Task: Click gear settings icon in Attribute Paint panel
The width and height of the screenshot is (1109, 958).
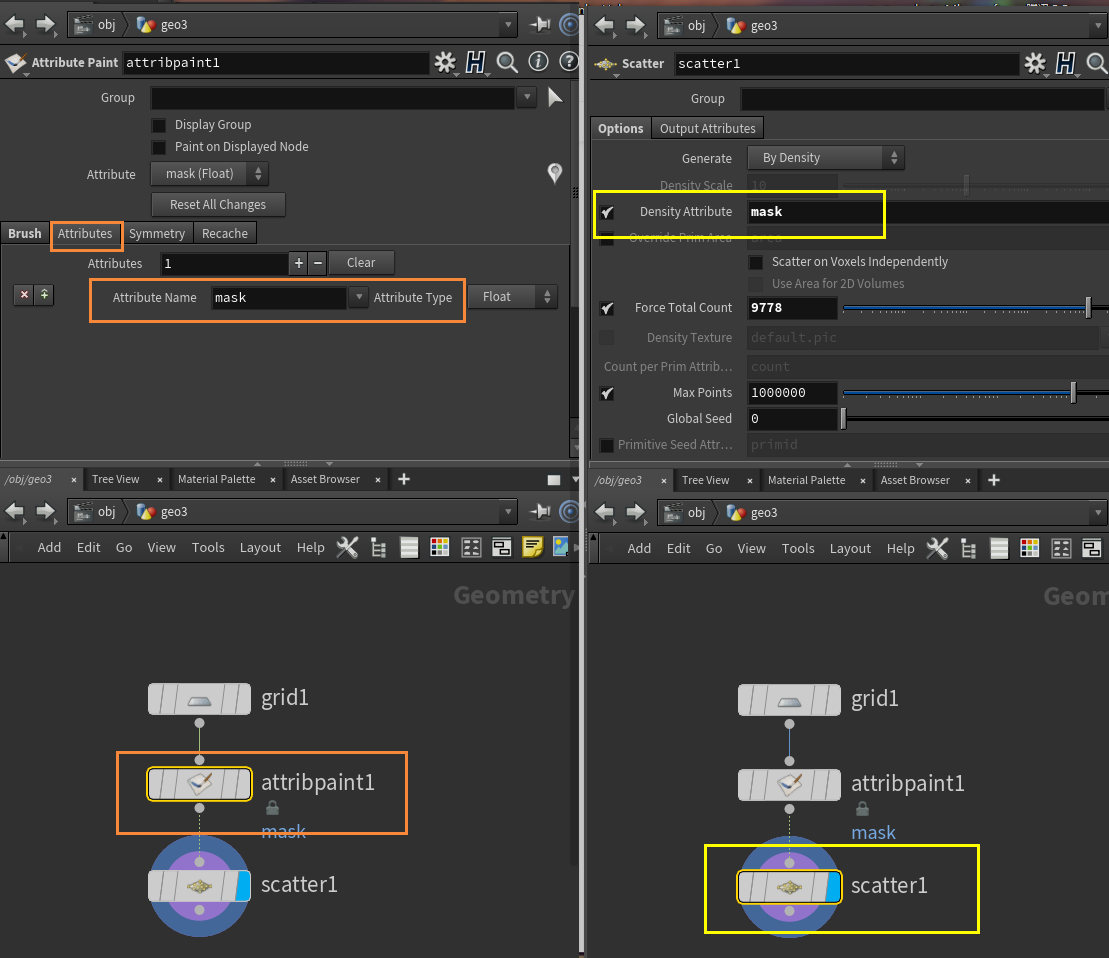Action: (445, 63)
